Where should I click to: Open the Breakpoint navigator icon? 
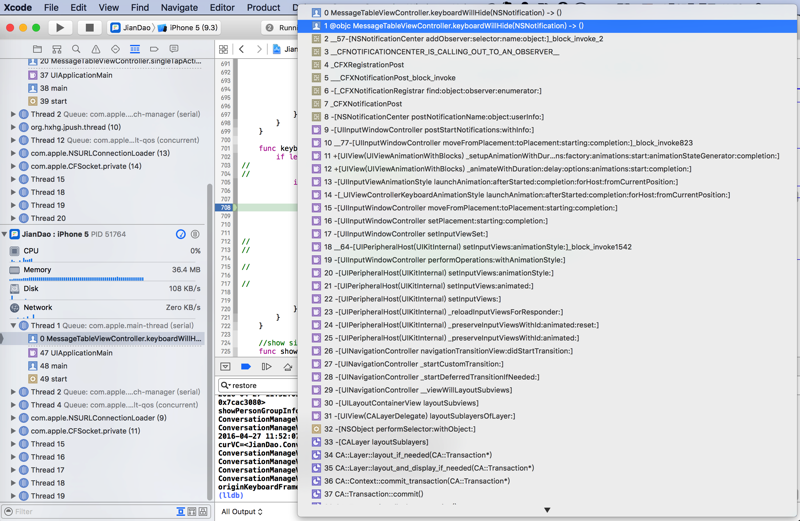154,49
